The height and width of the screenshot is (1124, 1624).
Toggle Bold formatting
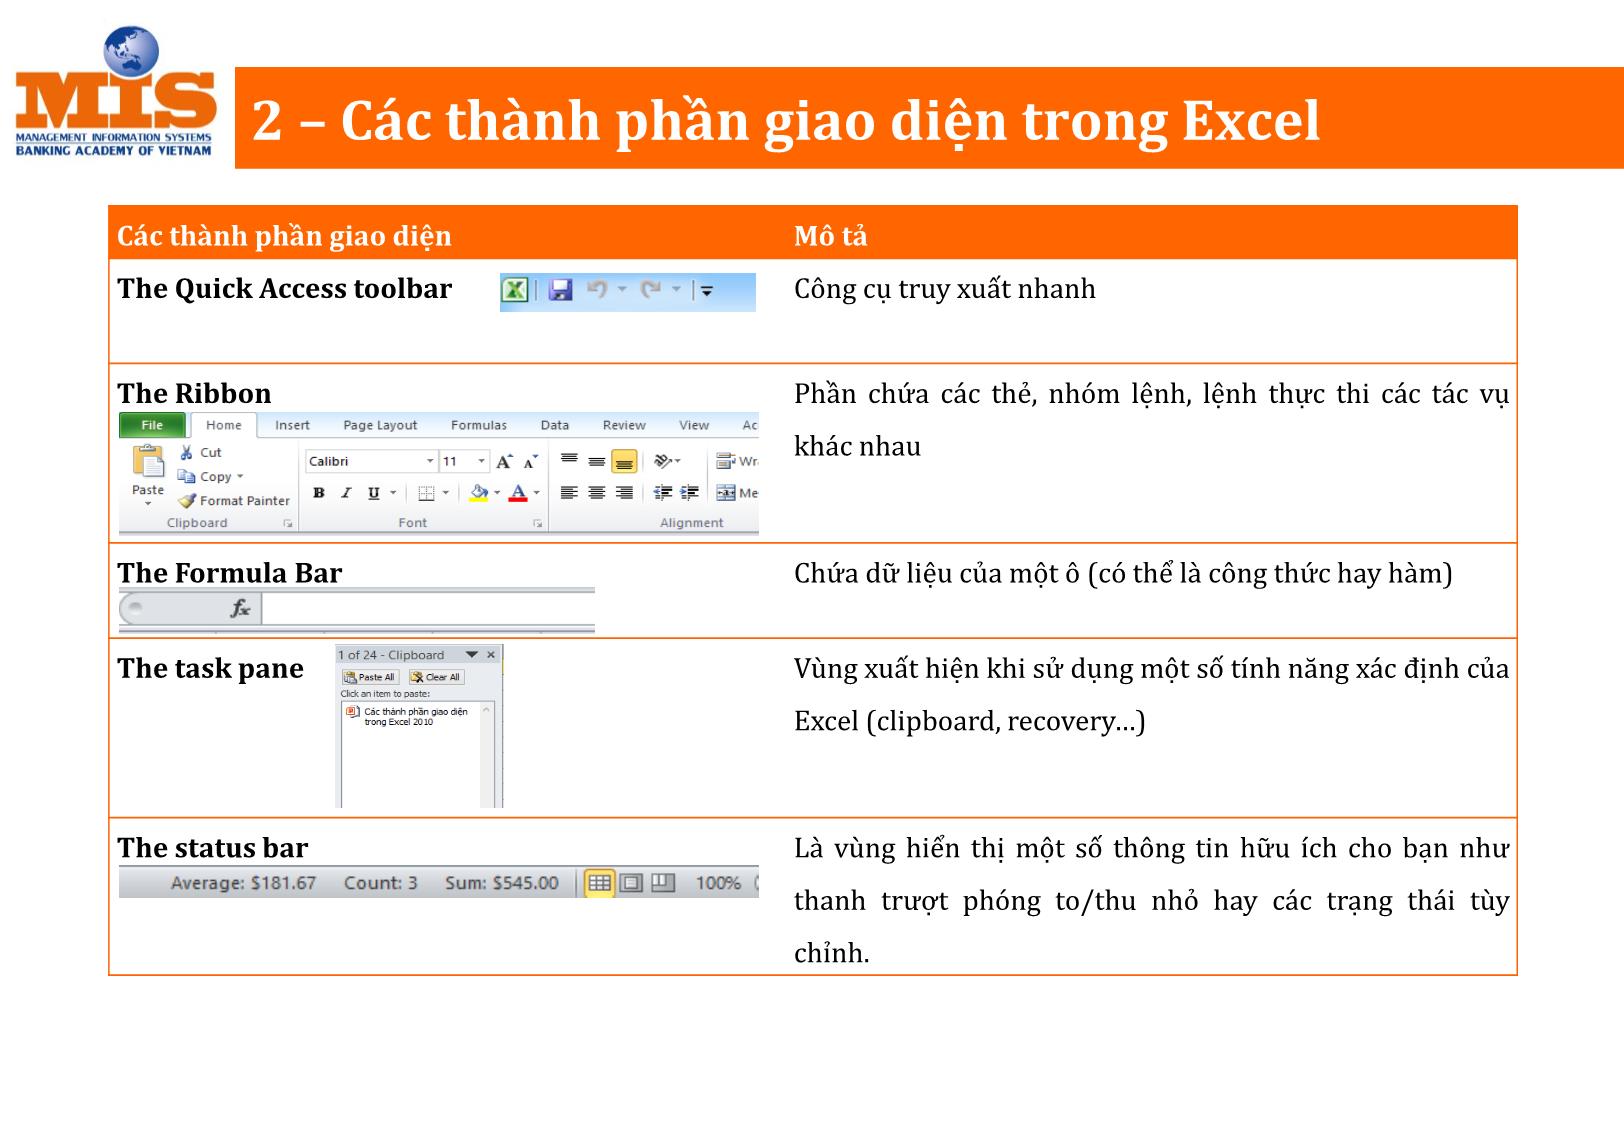pos(318,492)
